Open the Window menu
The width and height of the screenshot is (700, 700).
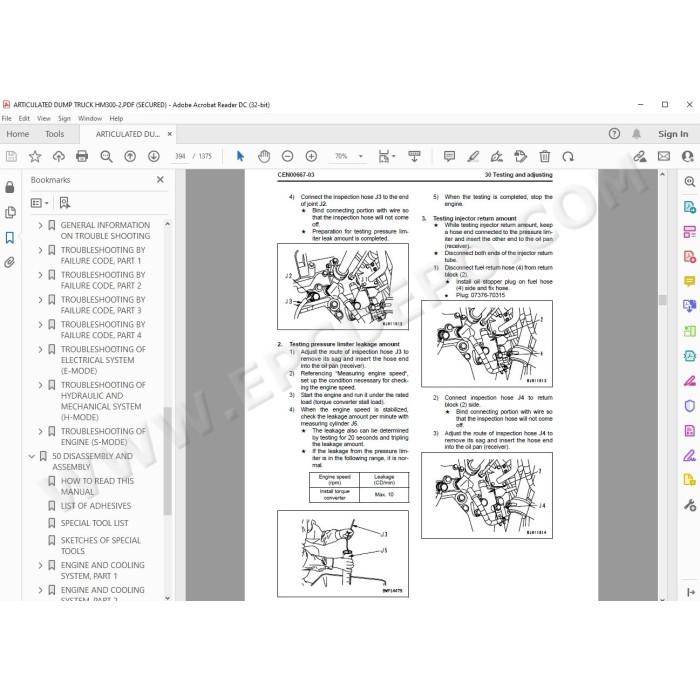[90, 118]
